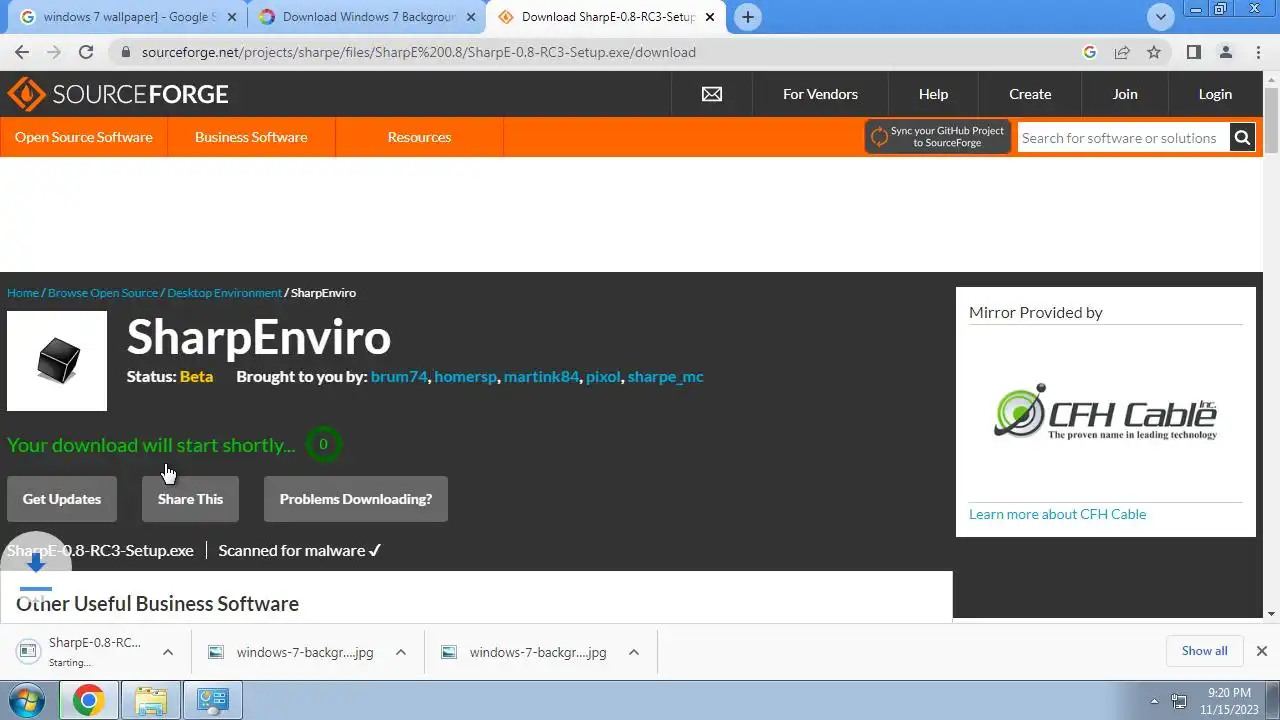Image resolution: width=1280 pixels, height=720 pixels.
Task: Show hidden system tray icons
Action: (1154, 701)
